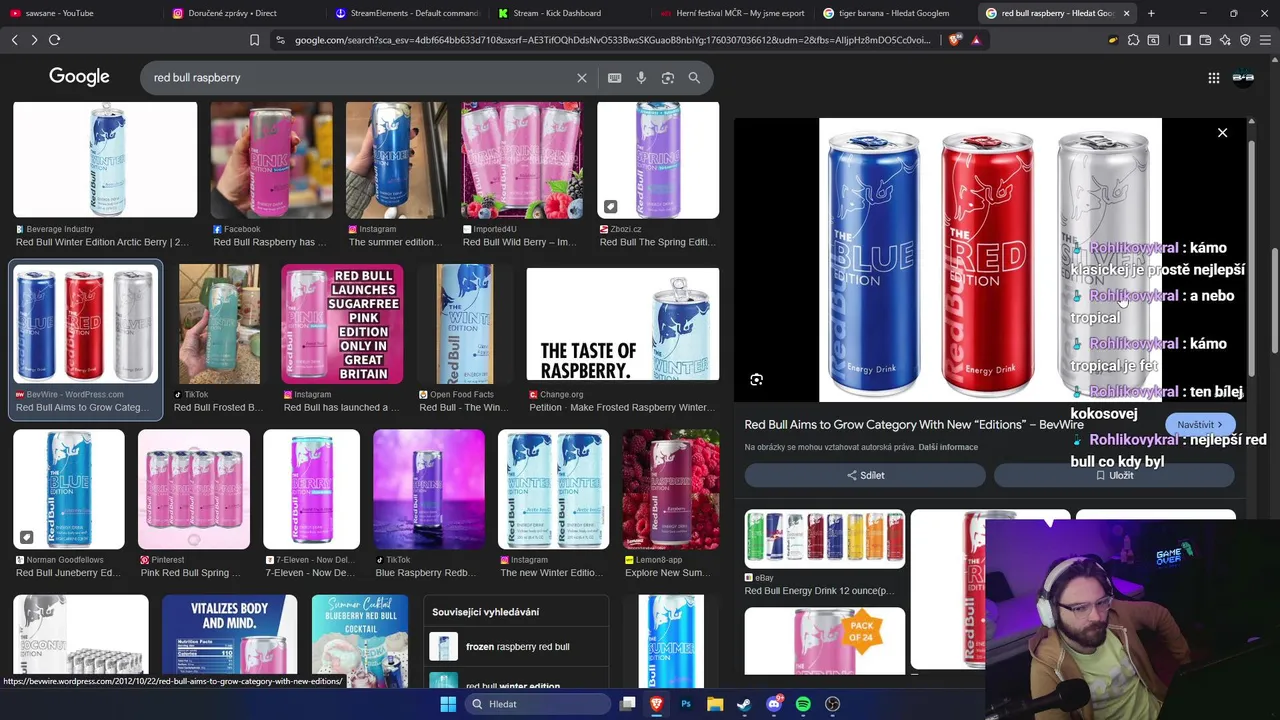This screenshot has height=720, width=1280.
Task: Click the Brave Rewards triangle icon
Action: 976,40
